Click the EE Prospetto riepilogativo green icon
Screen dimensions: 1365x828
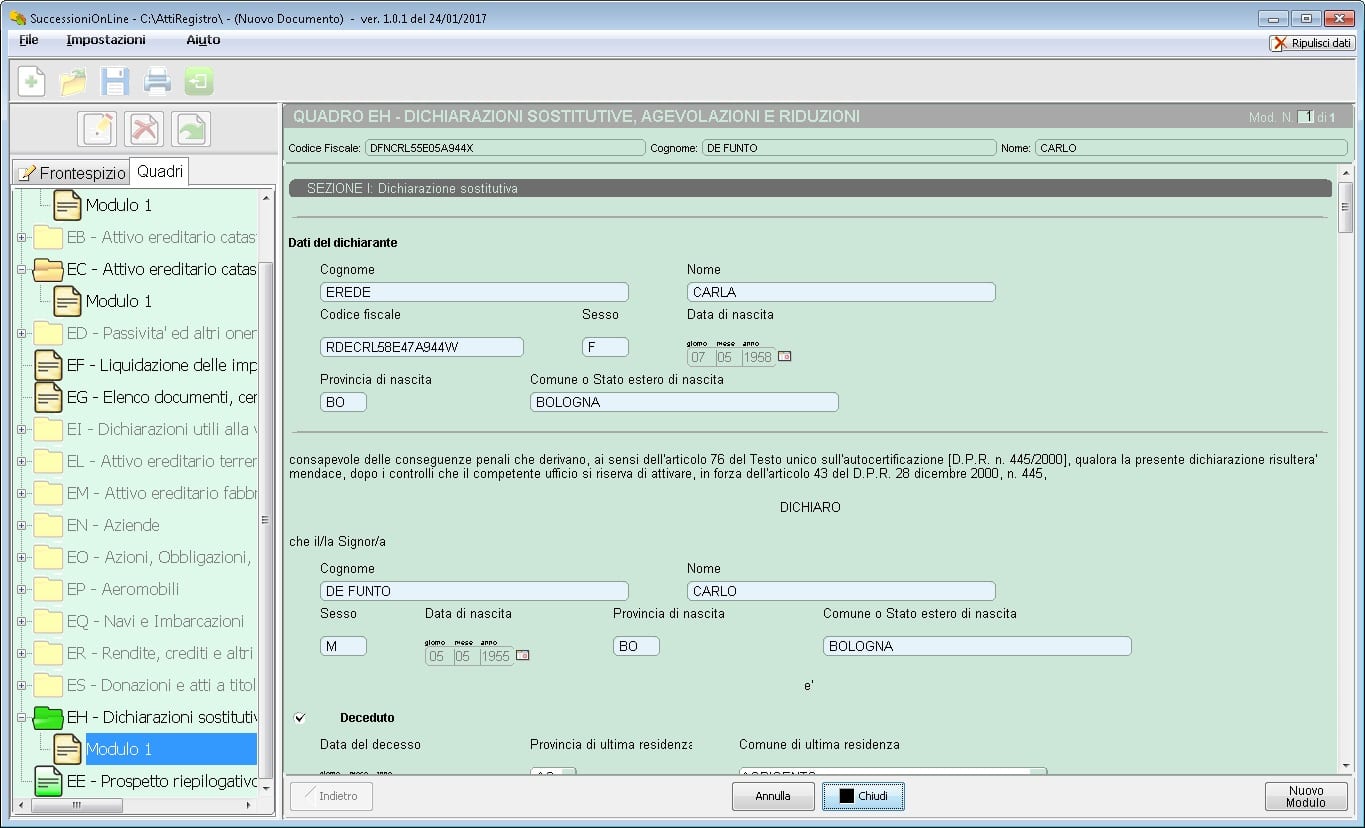pyautogui.click(x=48, y=781)
